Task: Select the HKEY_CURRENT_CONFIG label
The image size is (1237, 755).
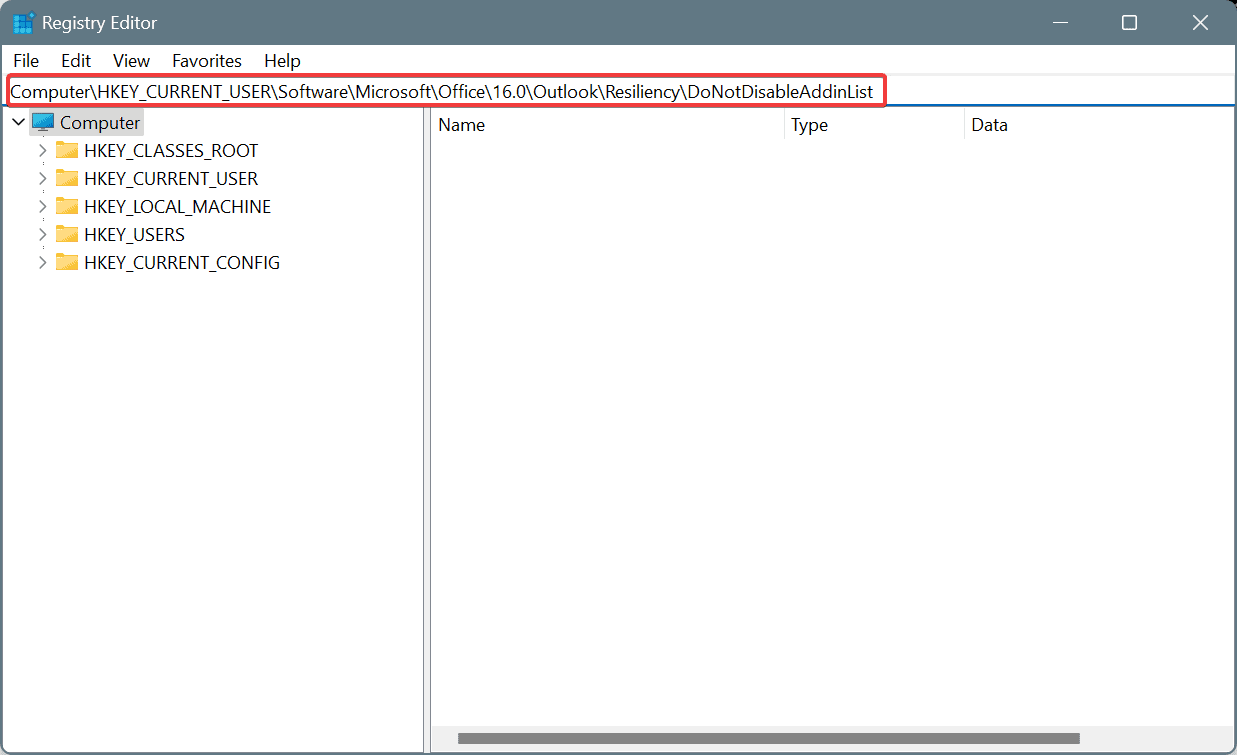Action: click(182, 263)
